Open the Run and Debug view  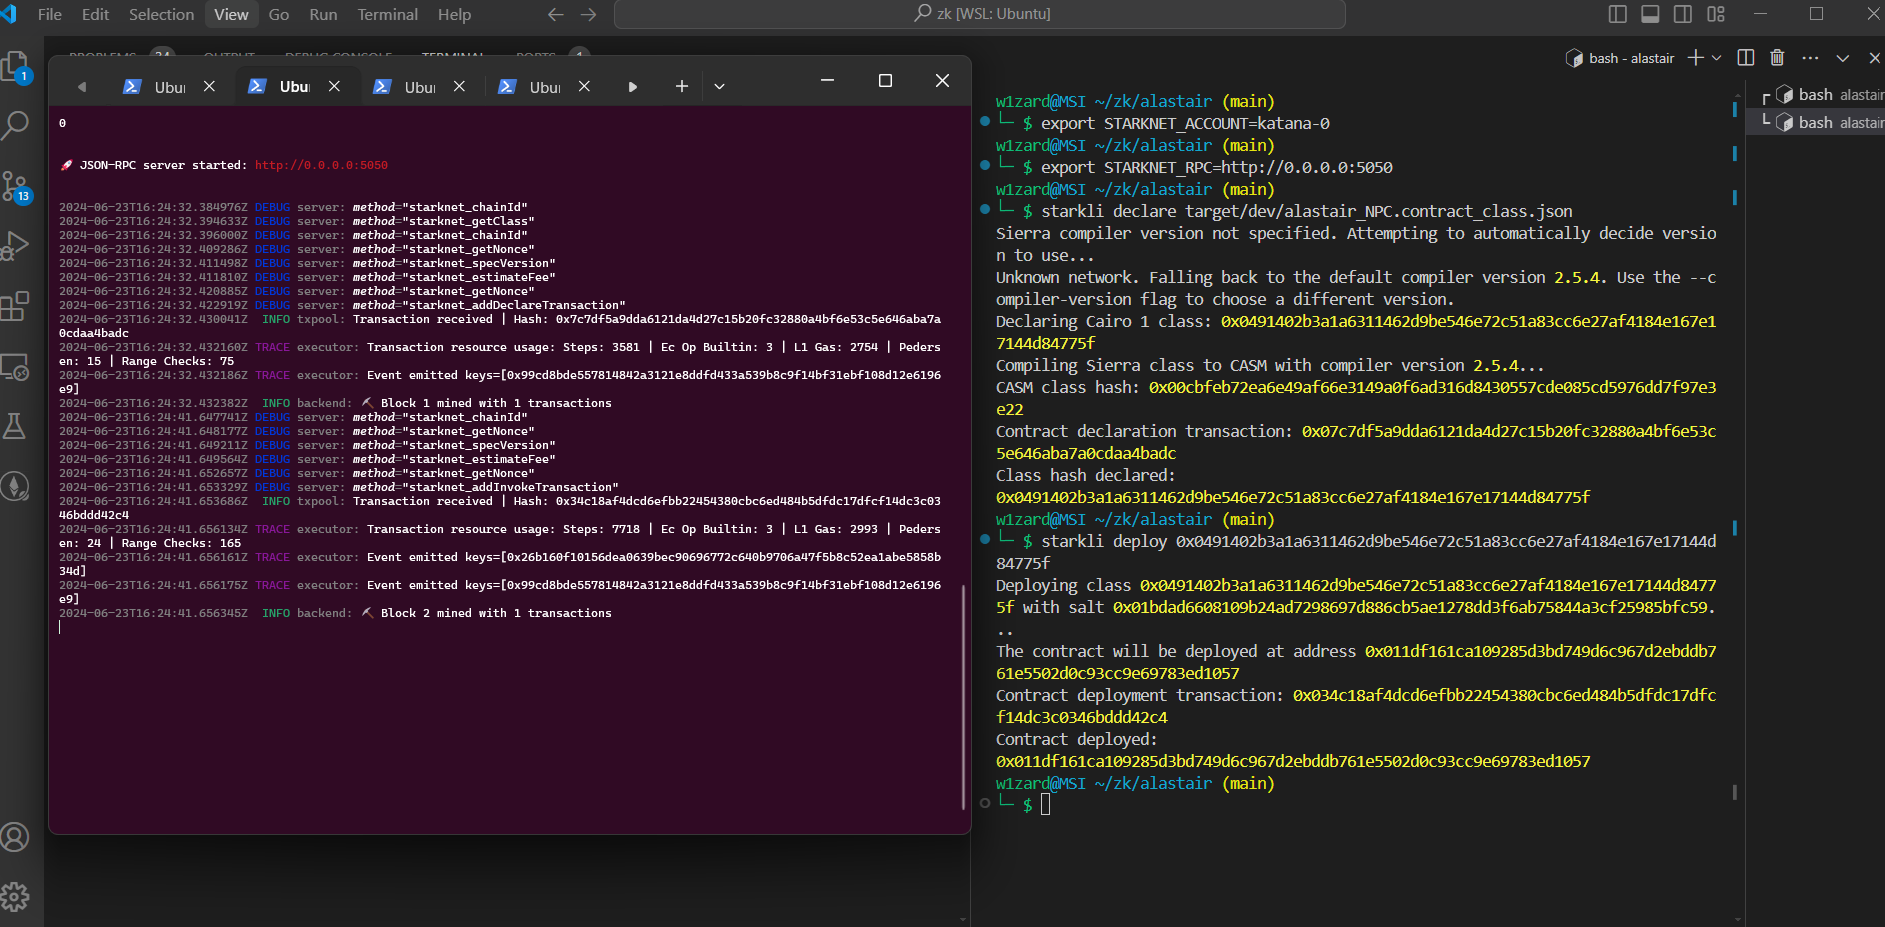point(15,246)
